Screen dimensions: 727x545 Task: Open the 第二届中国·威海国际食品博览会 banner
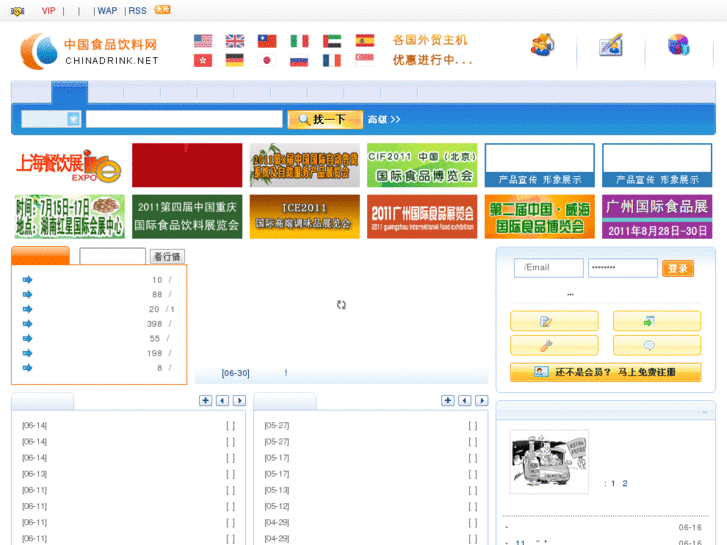point(540,217)
